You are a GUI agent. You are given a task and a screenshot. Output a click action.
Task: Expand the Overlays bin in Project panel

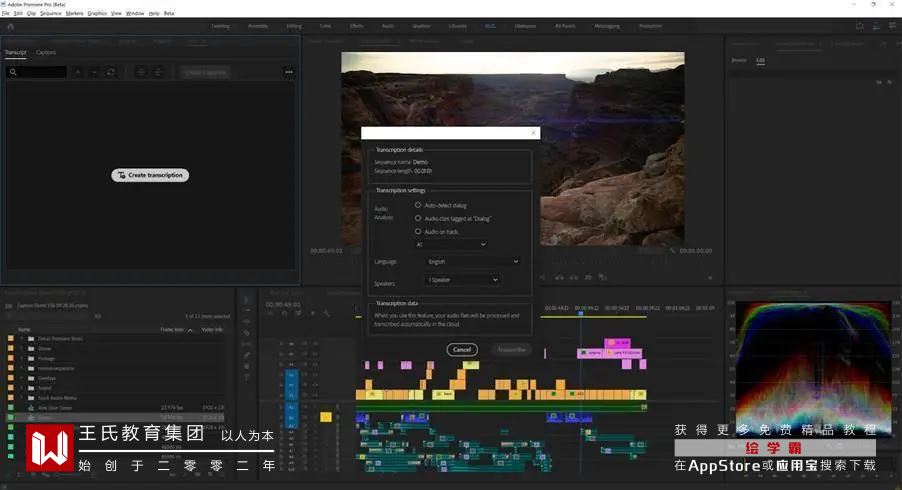click(22, 378)
